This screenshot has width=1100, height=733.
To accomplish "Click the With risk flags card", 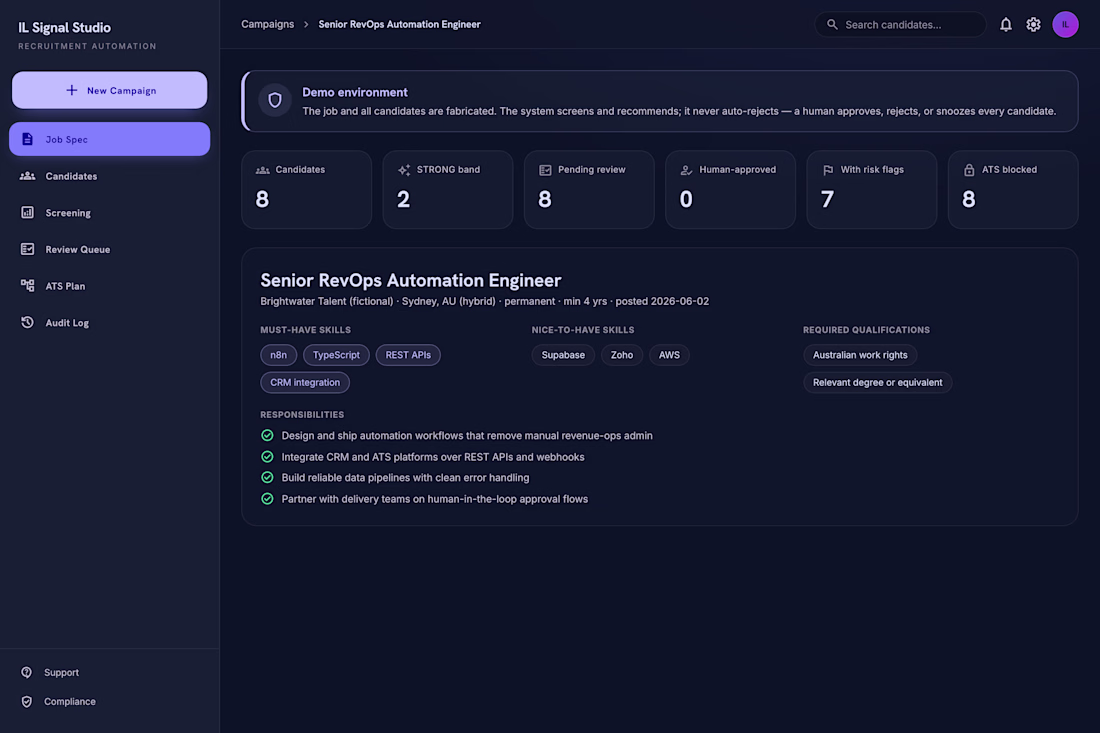I will pyautogui.click(x=871, y=189).
